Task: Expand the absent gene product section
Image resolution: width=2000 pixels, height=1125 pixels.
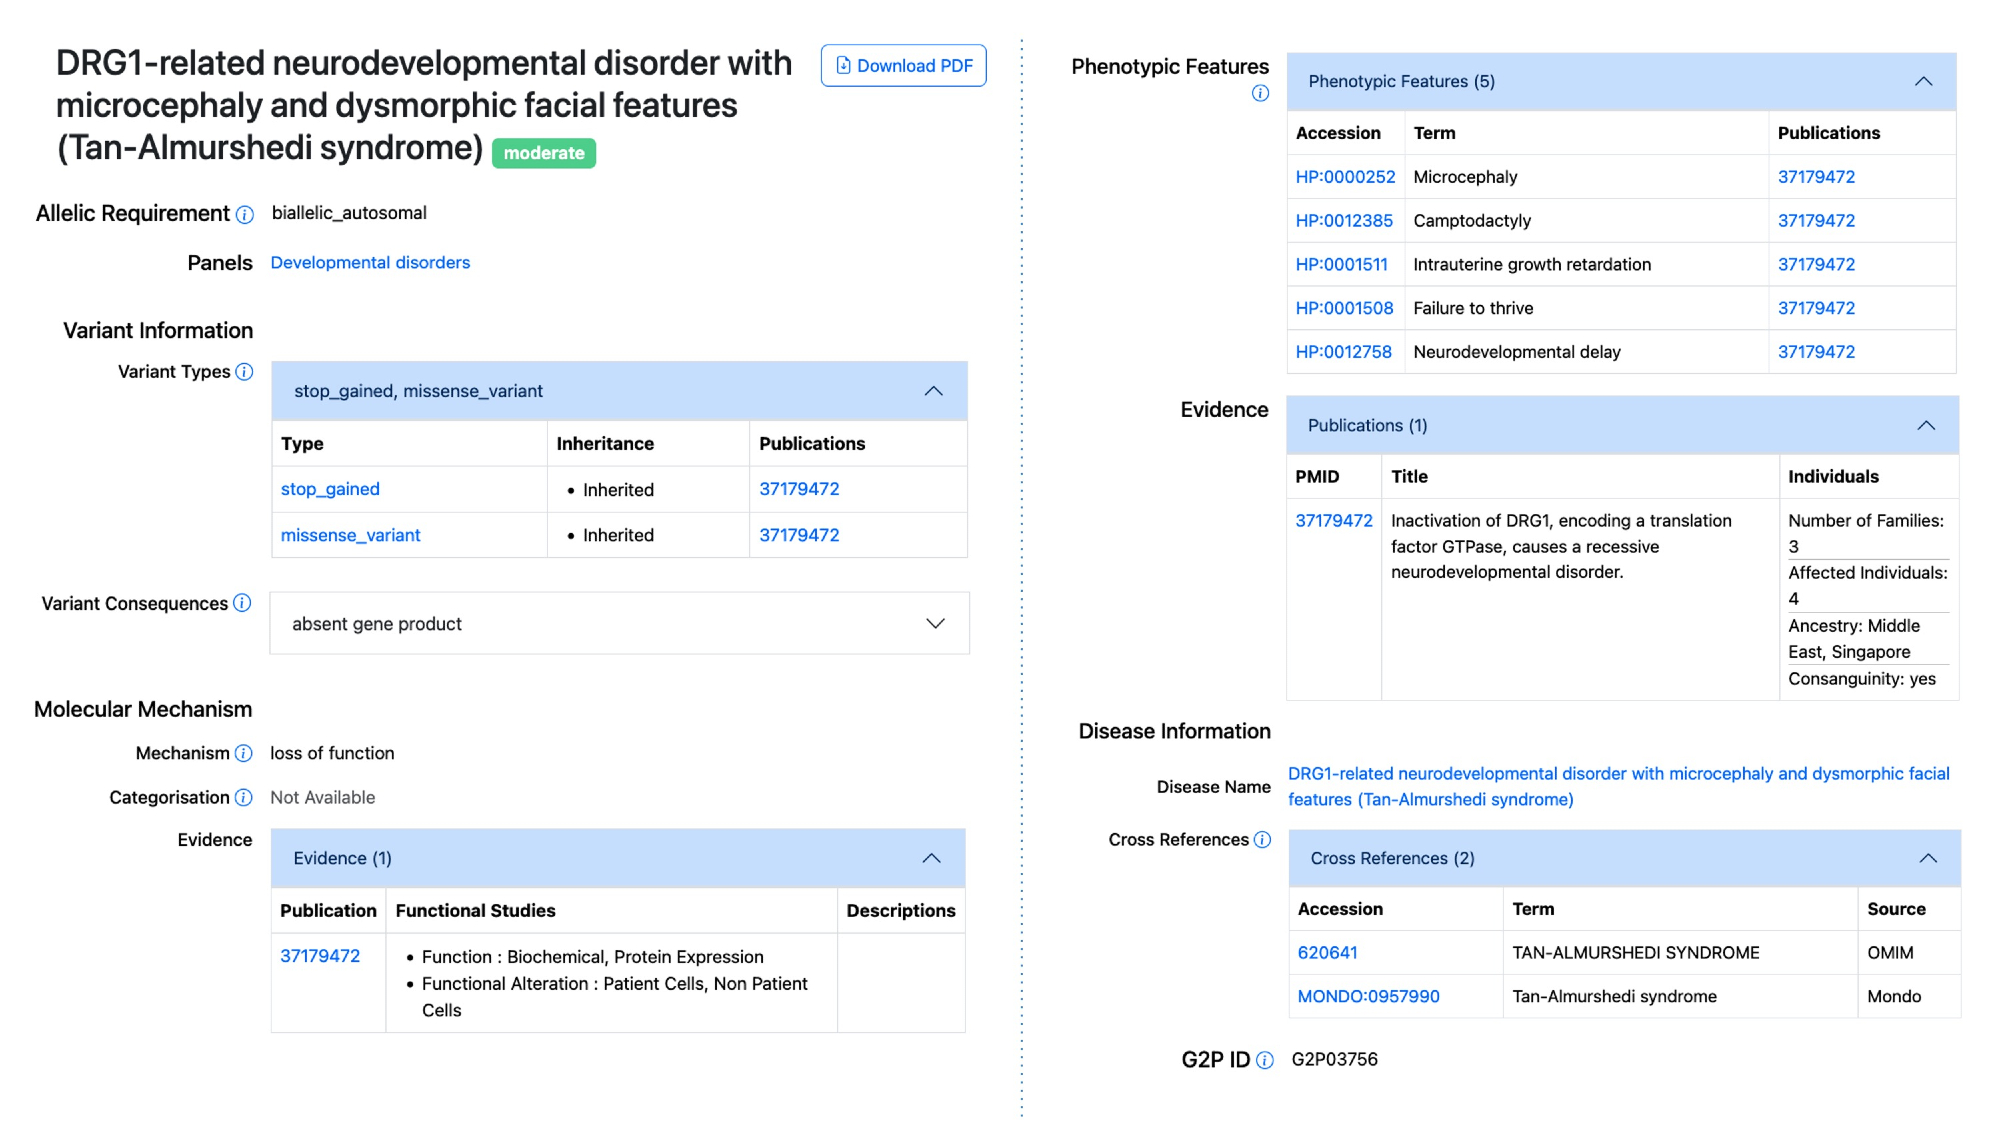Action: tap(935, 623)
